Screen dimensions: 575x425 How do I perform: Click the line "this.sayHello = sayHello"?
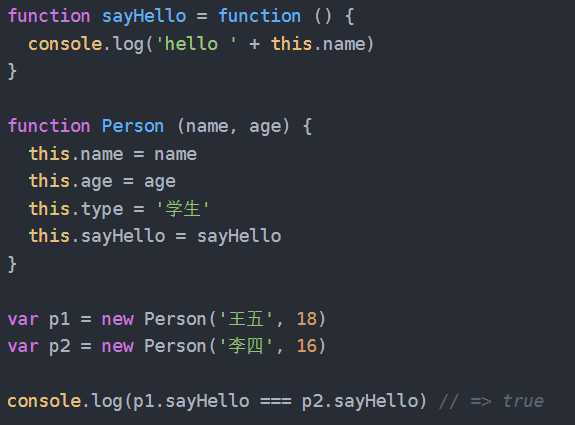(155, 236)
